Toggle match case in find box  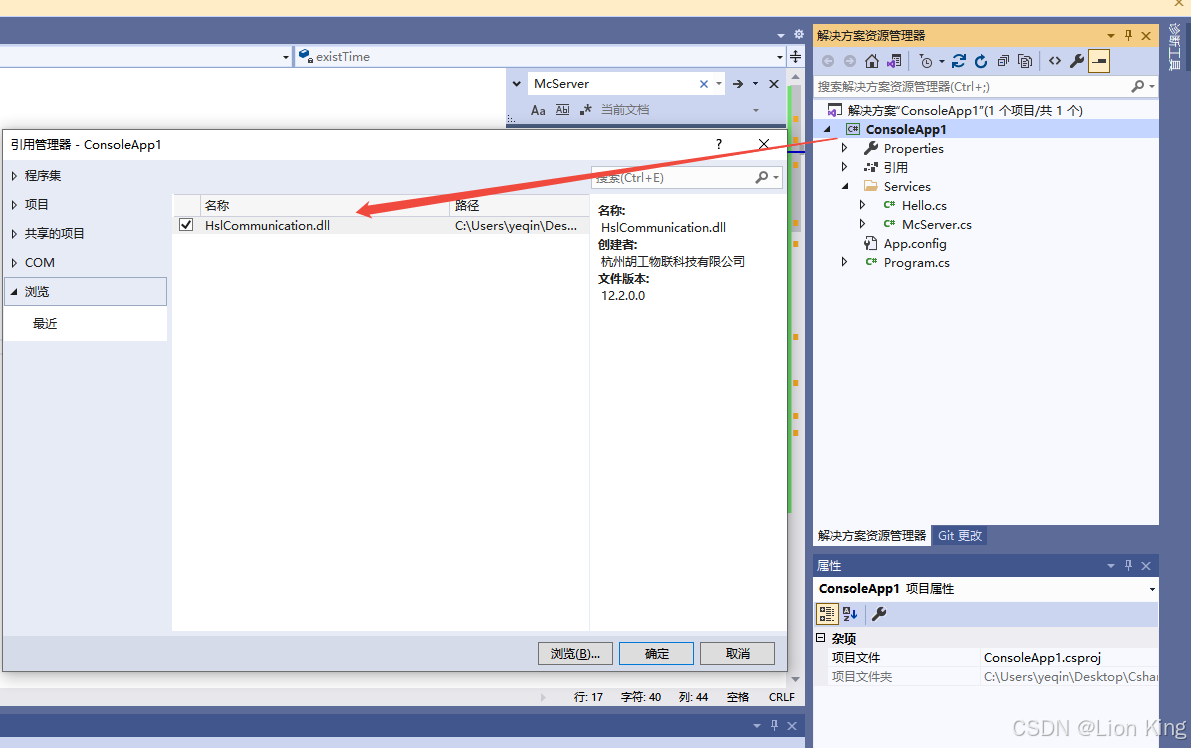[x=538, y=110]
